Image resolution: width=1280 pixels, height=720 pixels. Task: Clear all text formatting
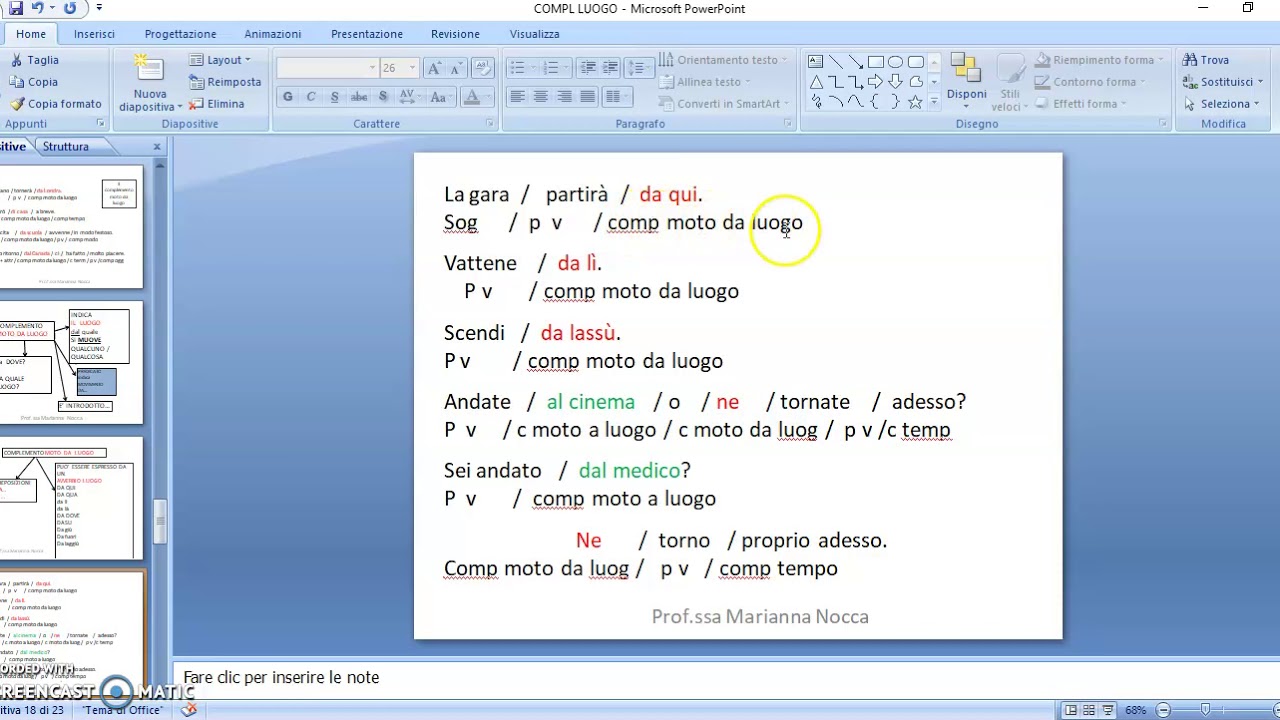click(x=483, y=68)
